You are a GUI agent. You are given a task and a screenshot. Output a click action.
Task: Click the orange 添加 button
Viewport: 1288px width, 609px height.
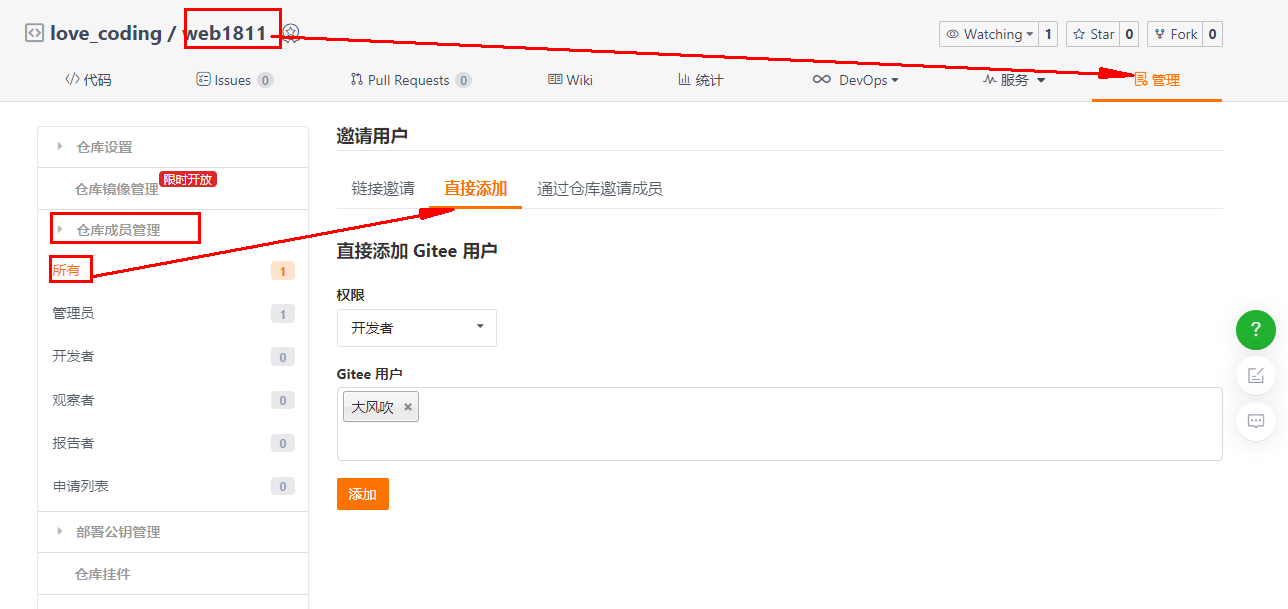(363, 494)
